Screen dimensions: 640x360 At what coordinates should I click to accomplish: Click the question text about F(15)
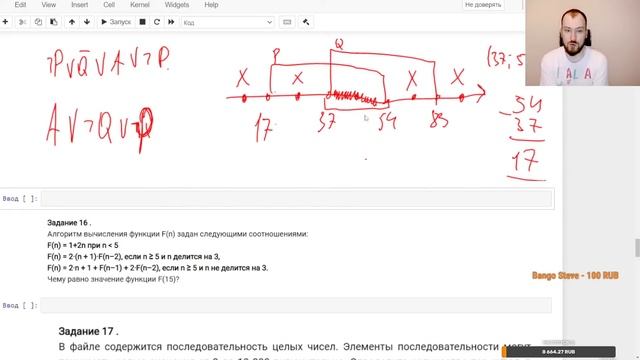tap(113, 279)
